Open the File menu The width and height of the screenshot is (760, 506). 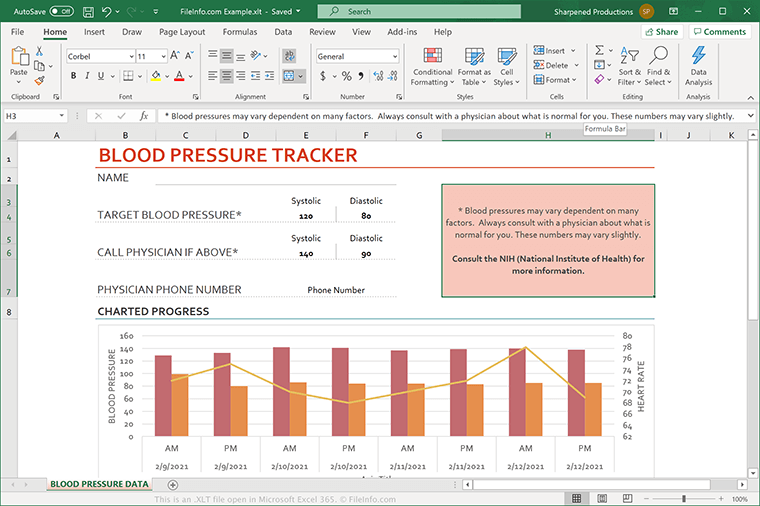[17, 32]
